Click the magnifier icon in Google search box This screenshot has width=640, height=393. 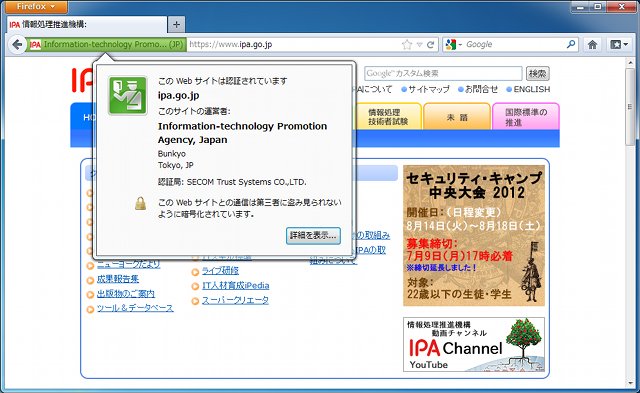coord(571,44)
